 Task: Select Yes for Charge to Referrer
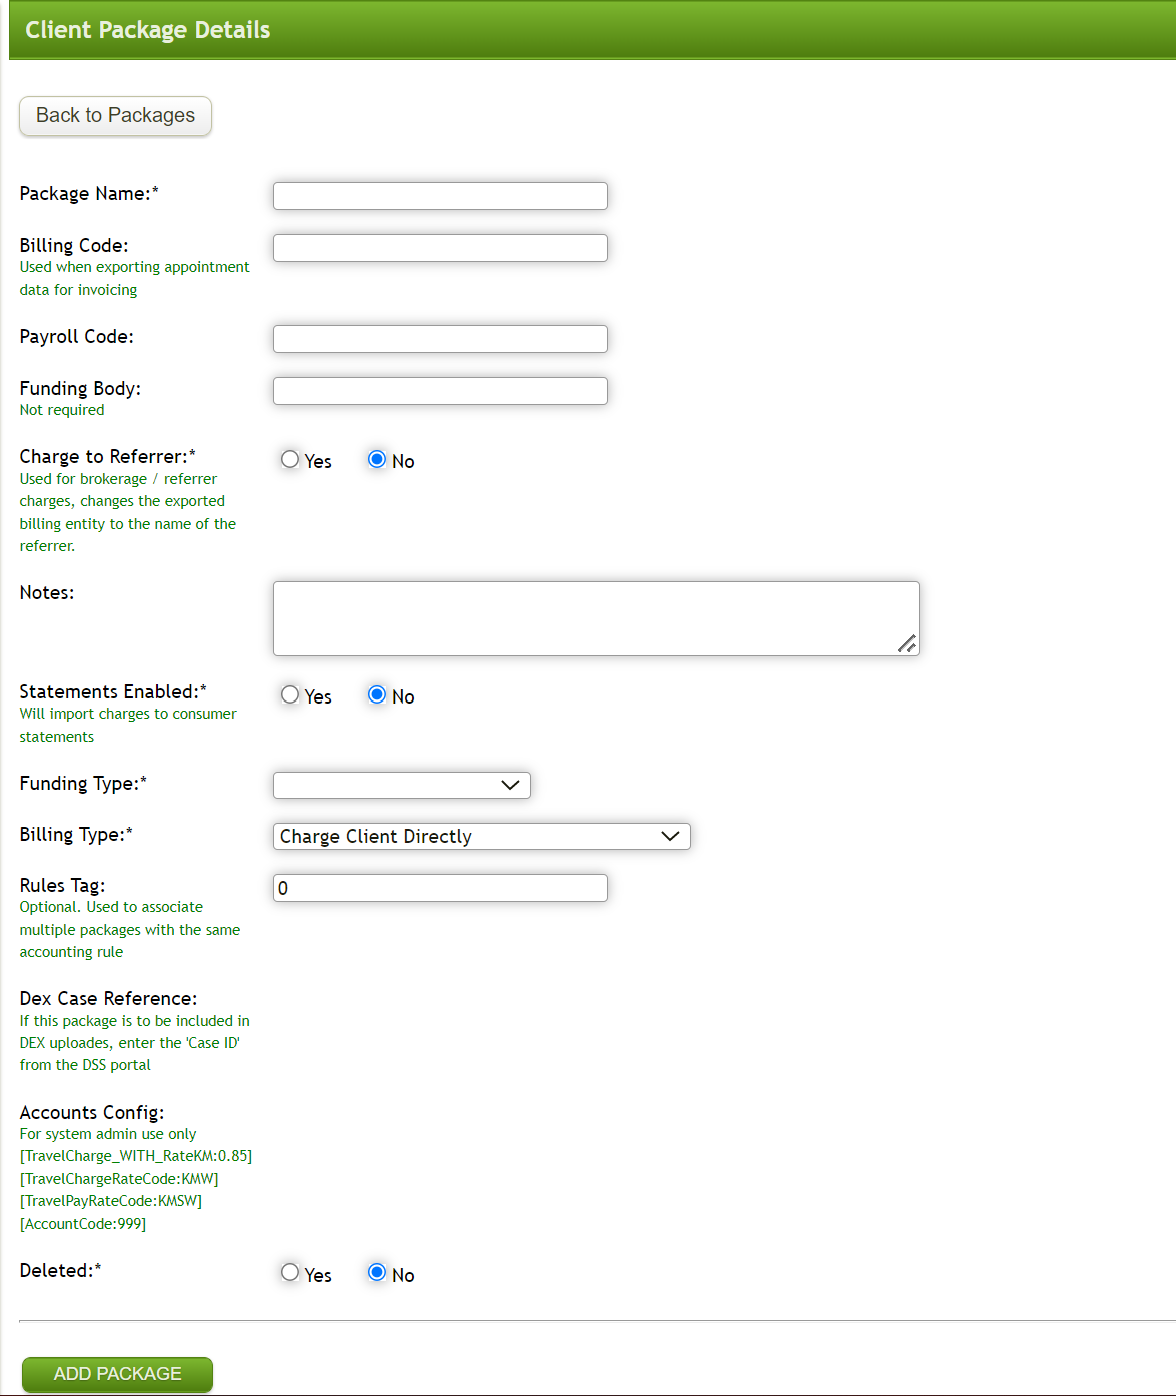pos(290,459)
